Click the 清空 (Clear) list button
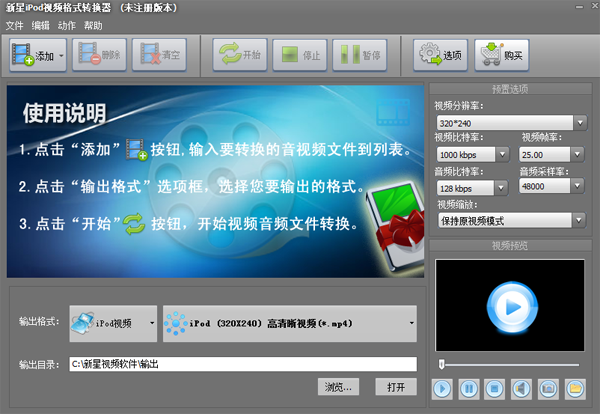This screenshot has width=600, height=414. click(x=160, y=55)
